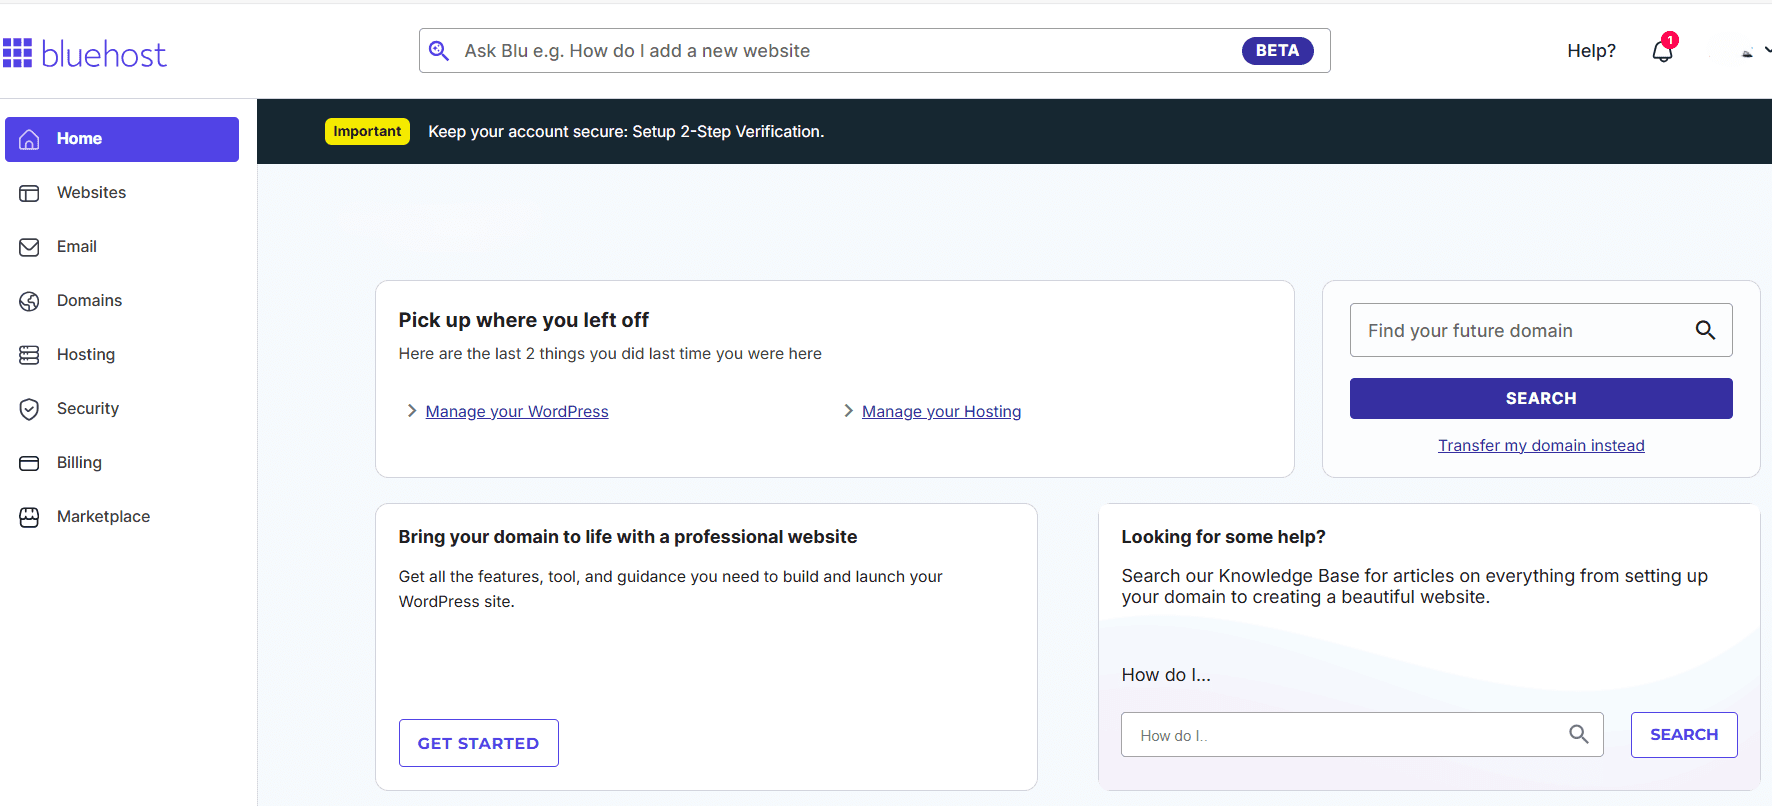Follow Transfer my domain instead link
The image size is (1772, 806).
pyautogui.click(x=1541, y=446)
